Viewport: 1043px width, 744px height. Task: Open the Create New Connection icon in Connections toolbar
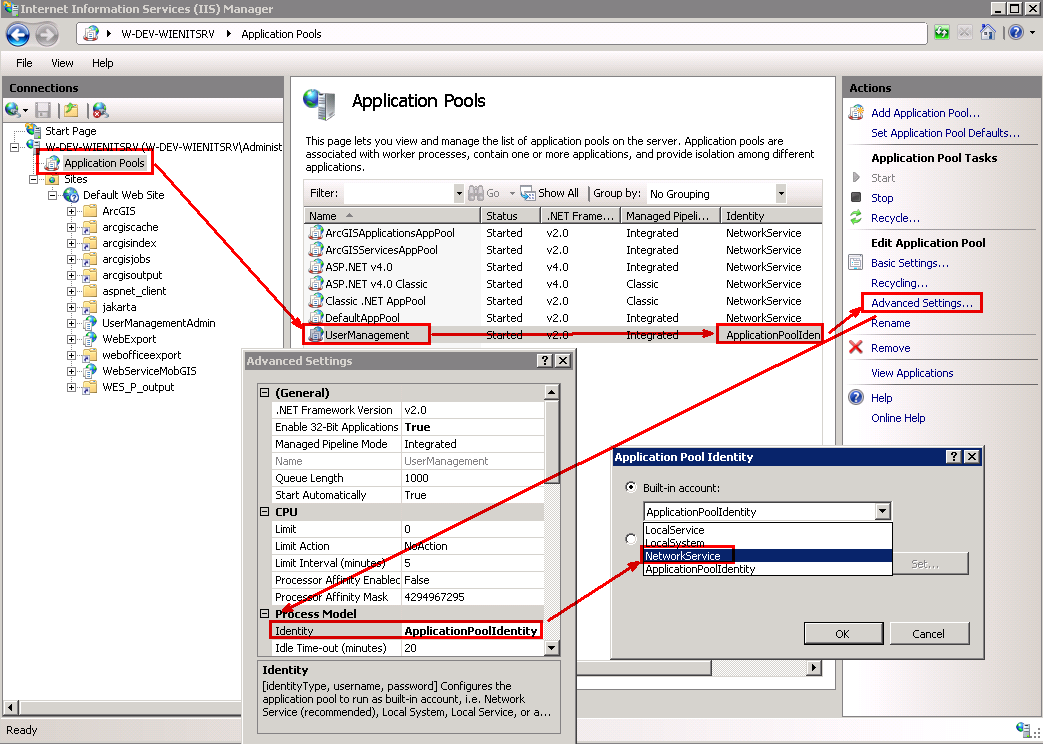coord(12,110)
